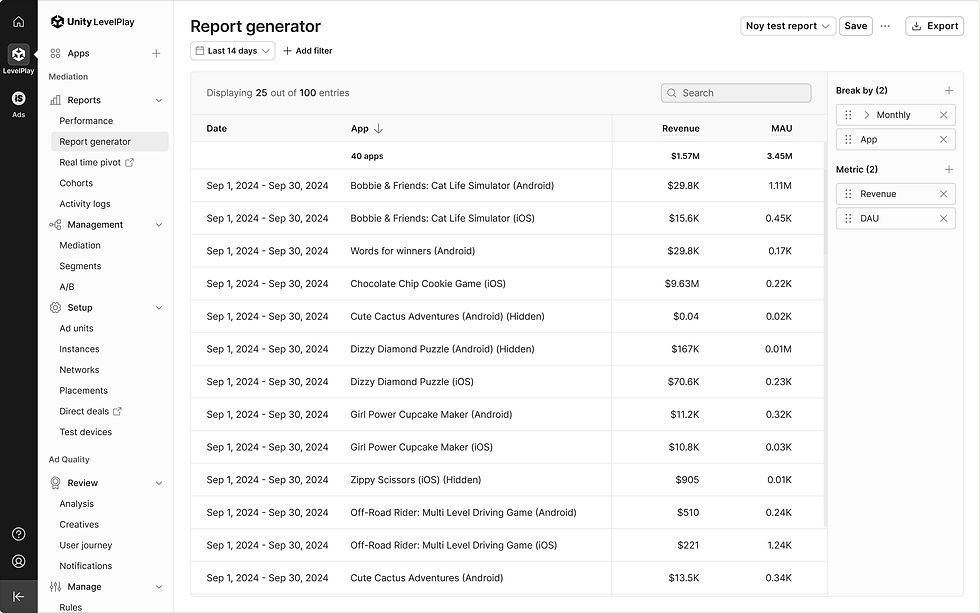The height and width of the screenshot is (613, 980).
Task: Collapse the sidebar with arrow icon
Action: (x=19, y=596)
